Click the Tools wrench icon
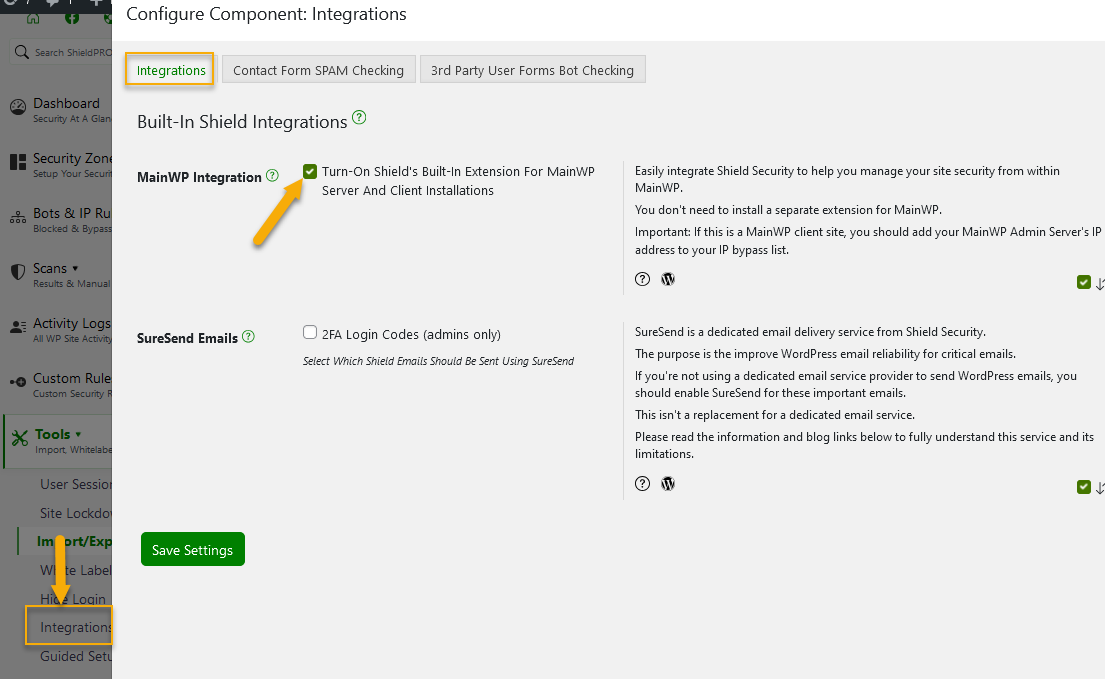 [20, 438]
